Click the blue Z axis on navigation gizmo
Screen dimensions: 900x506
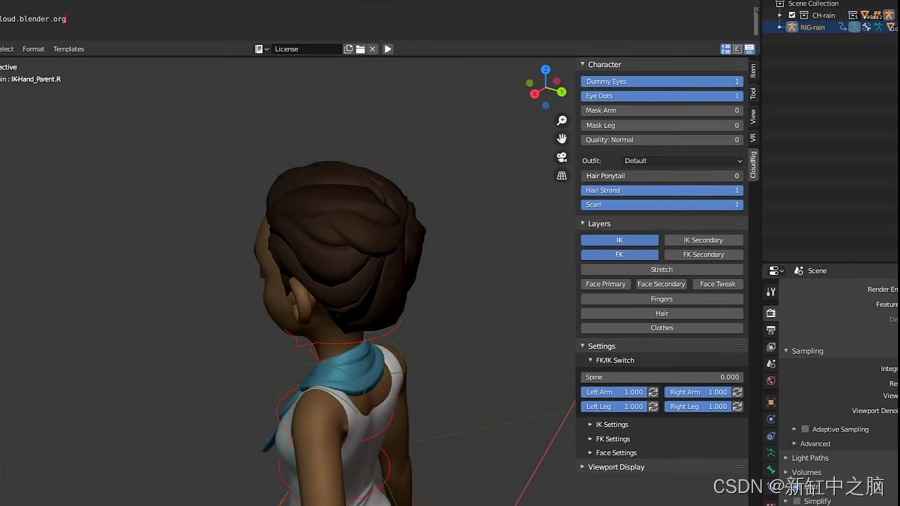coord(545,69)
